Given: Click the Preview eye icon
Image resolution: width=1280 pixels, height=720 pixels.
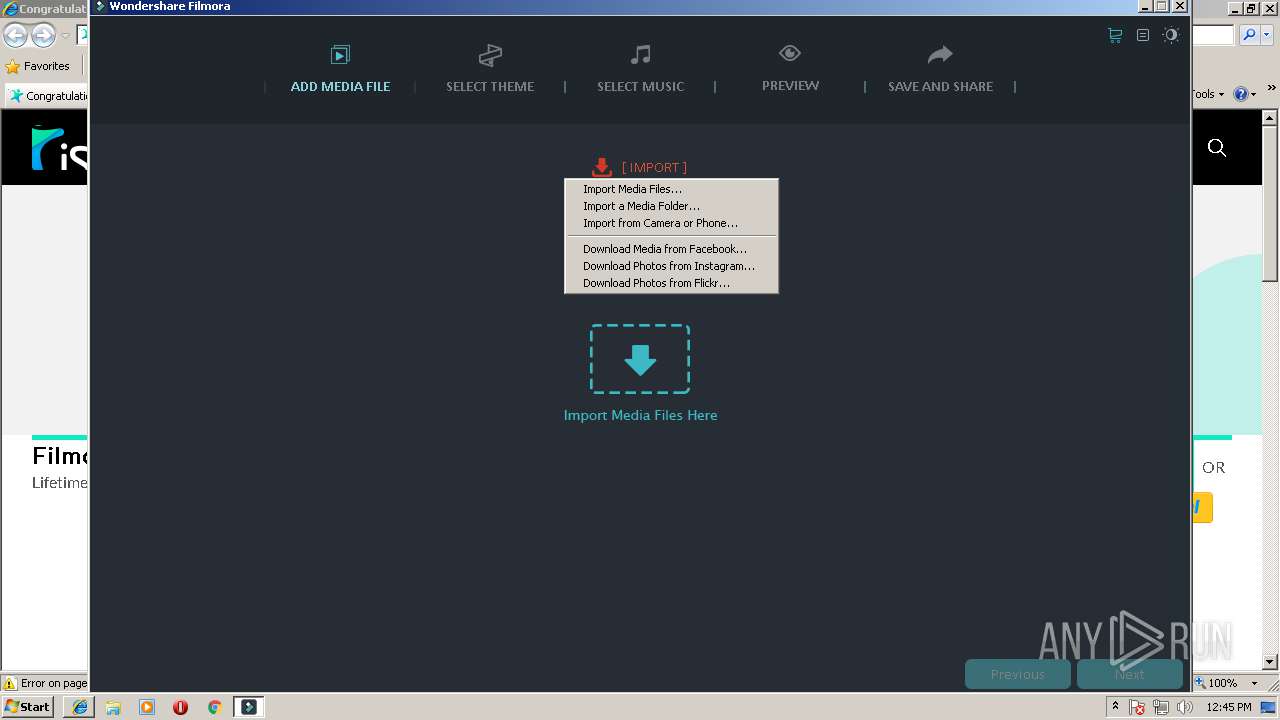Looking at the screenshot, I should tap(790, 53).
